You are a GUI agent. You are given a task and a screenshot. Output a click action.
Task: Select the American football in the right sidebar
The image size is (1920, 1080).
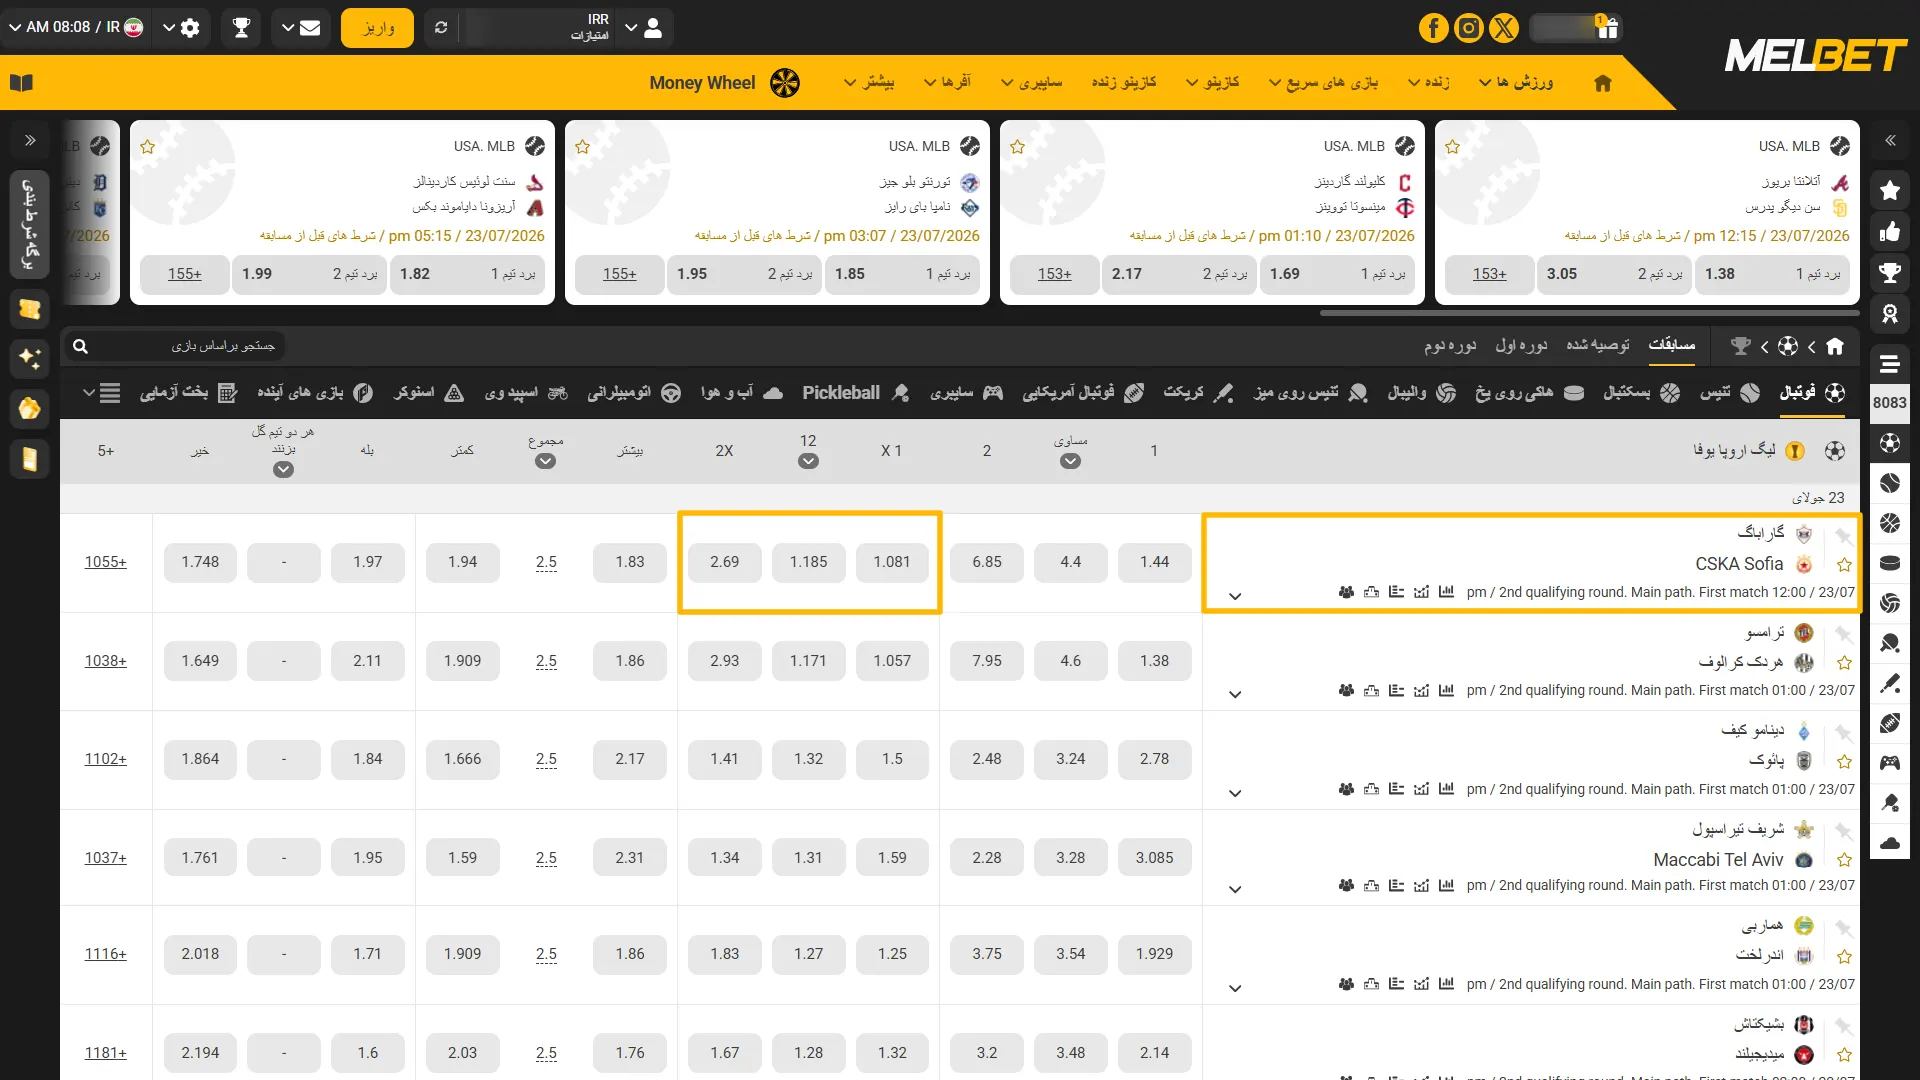[1890, 723]
